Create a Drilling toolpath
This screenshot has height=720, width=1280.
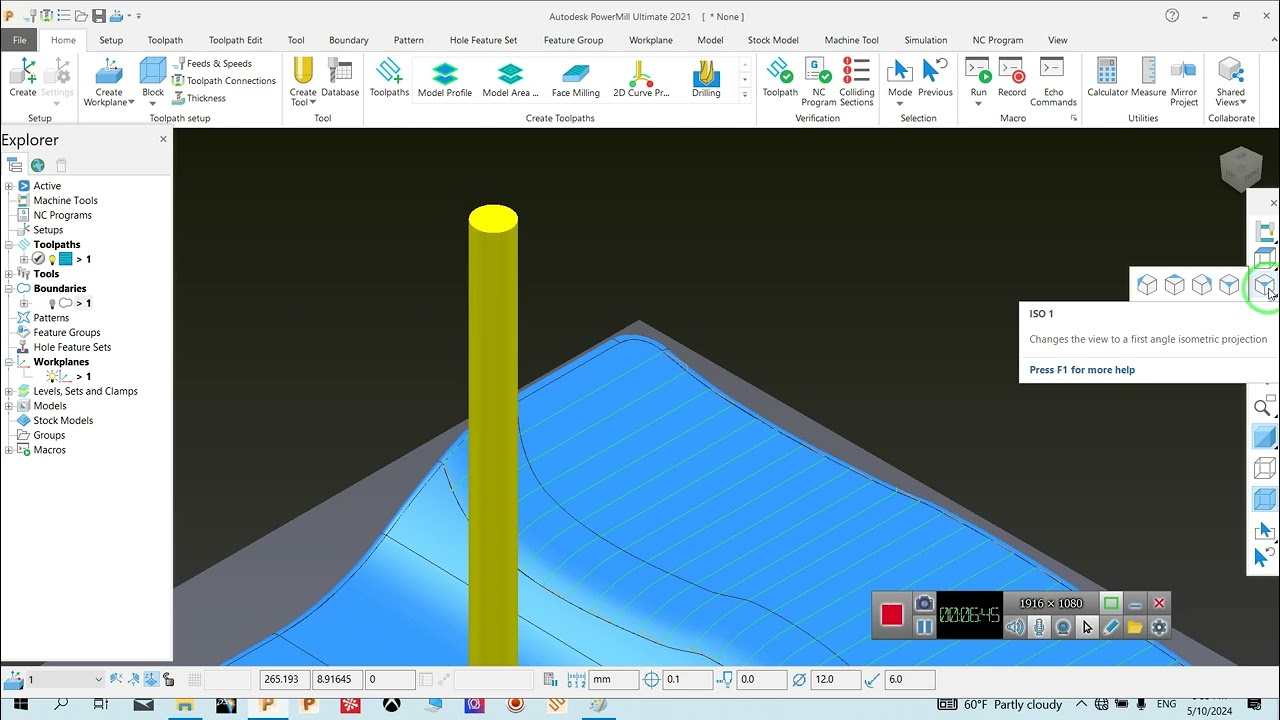[706, 80]
